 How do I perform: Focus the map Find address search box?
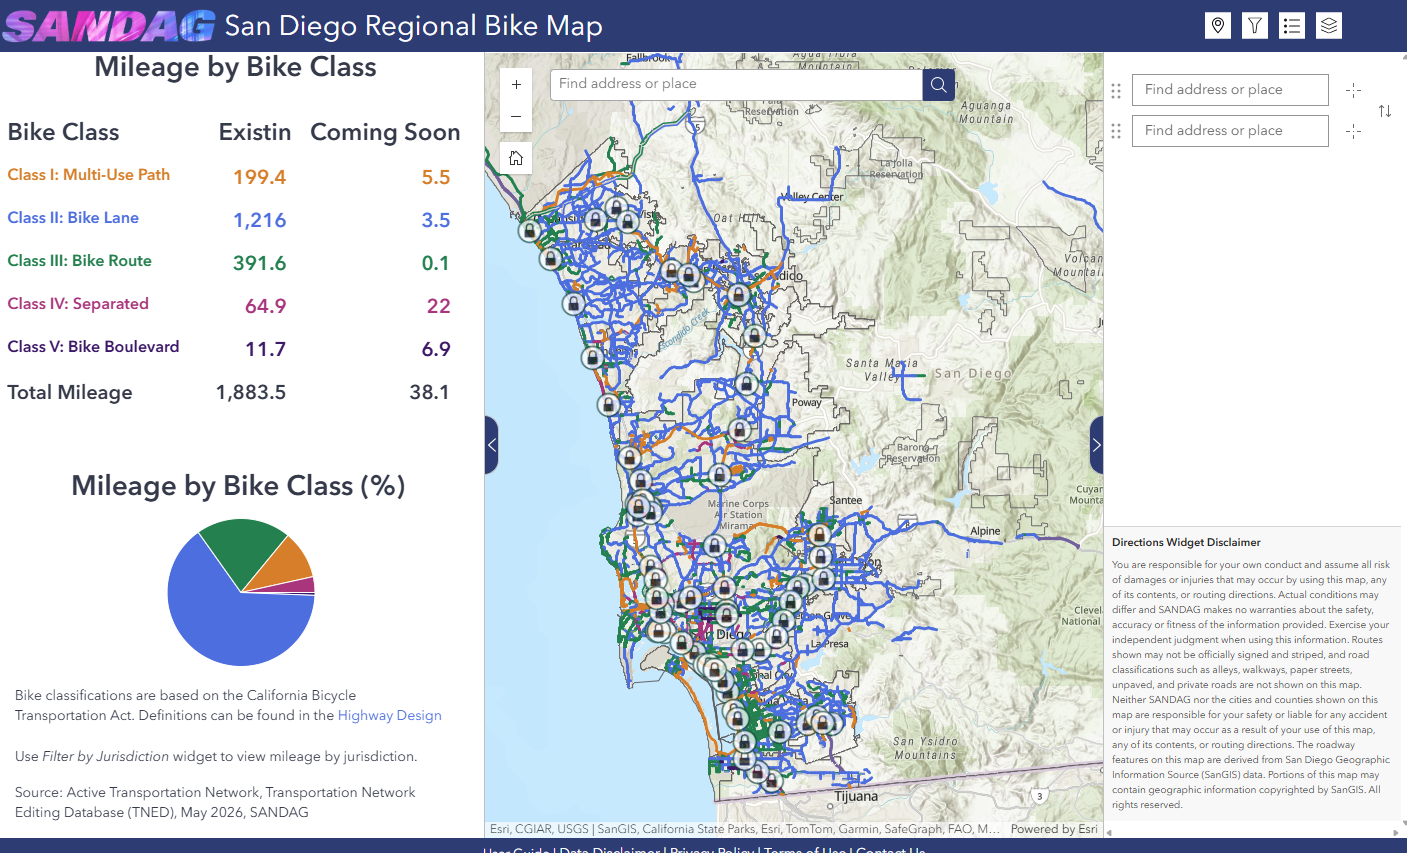[x=736, y=84]
